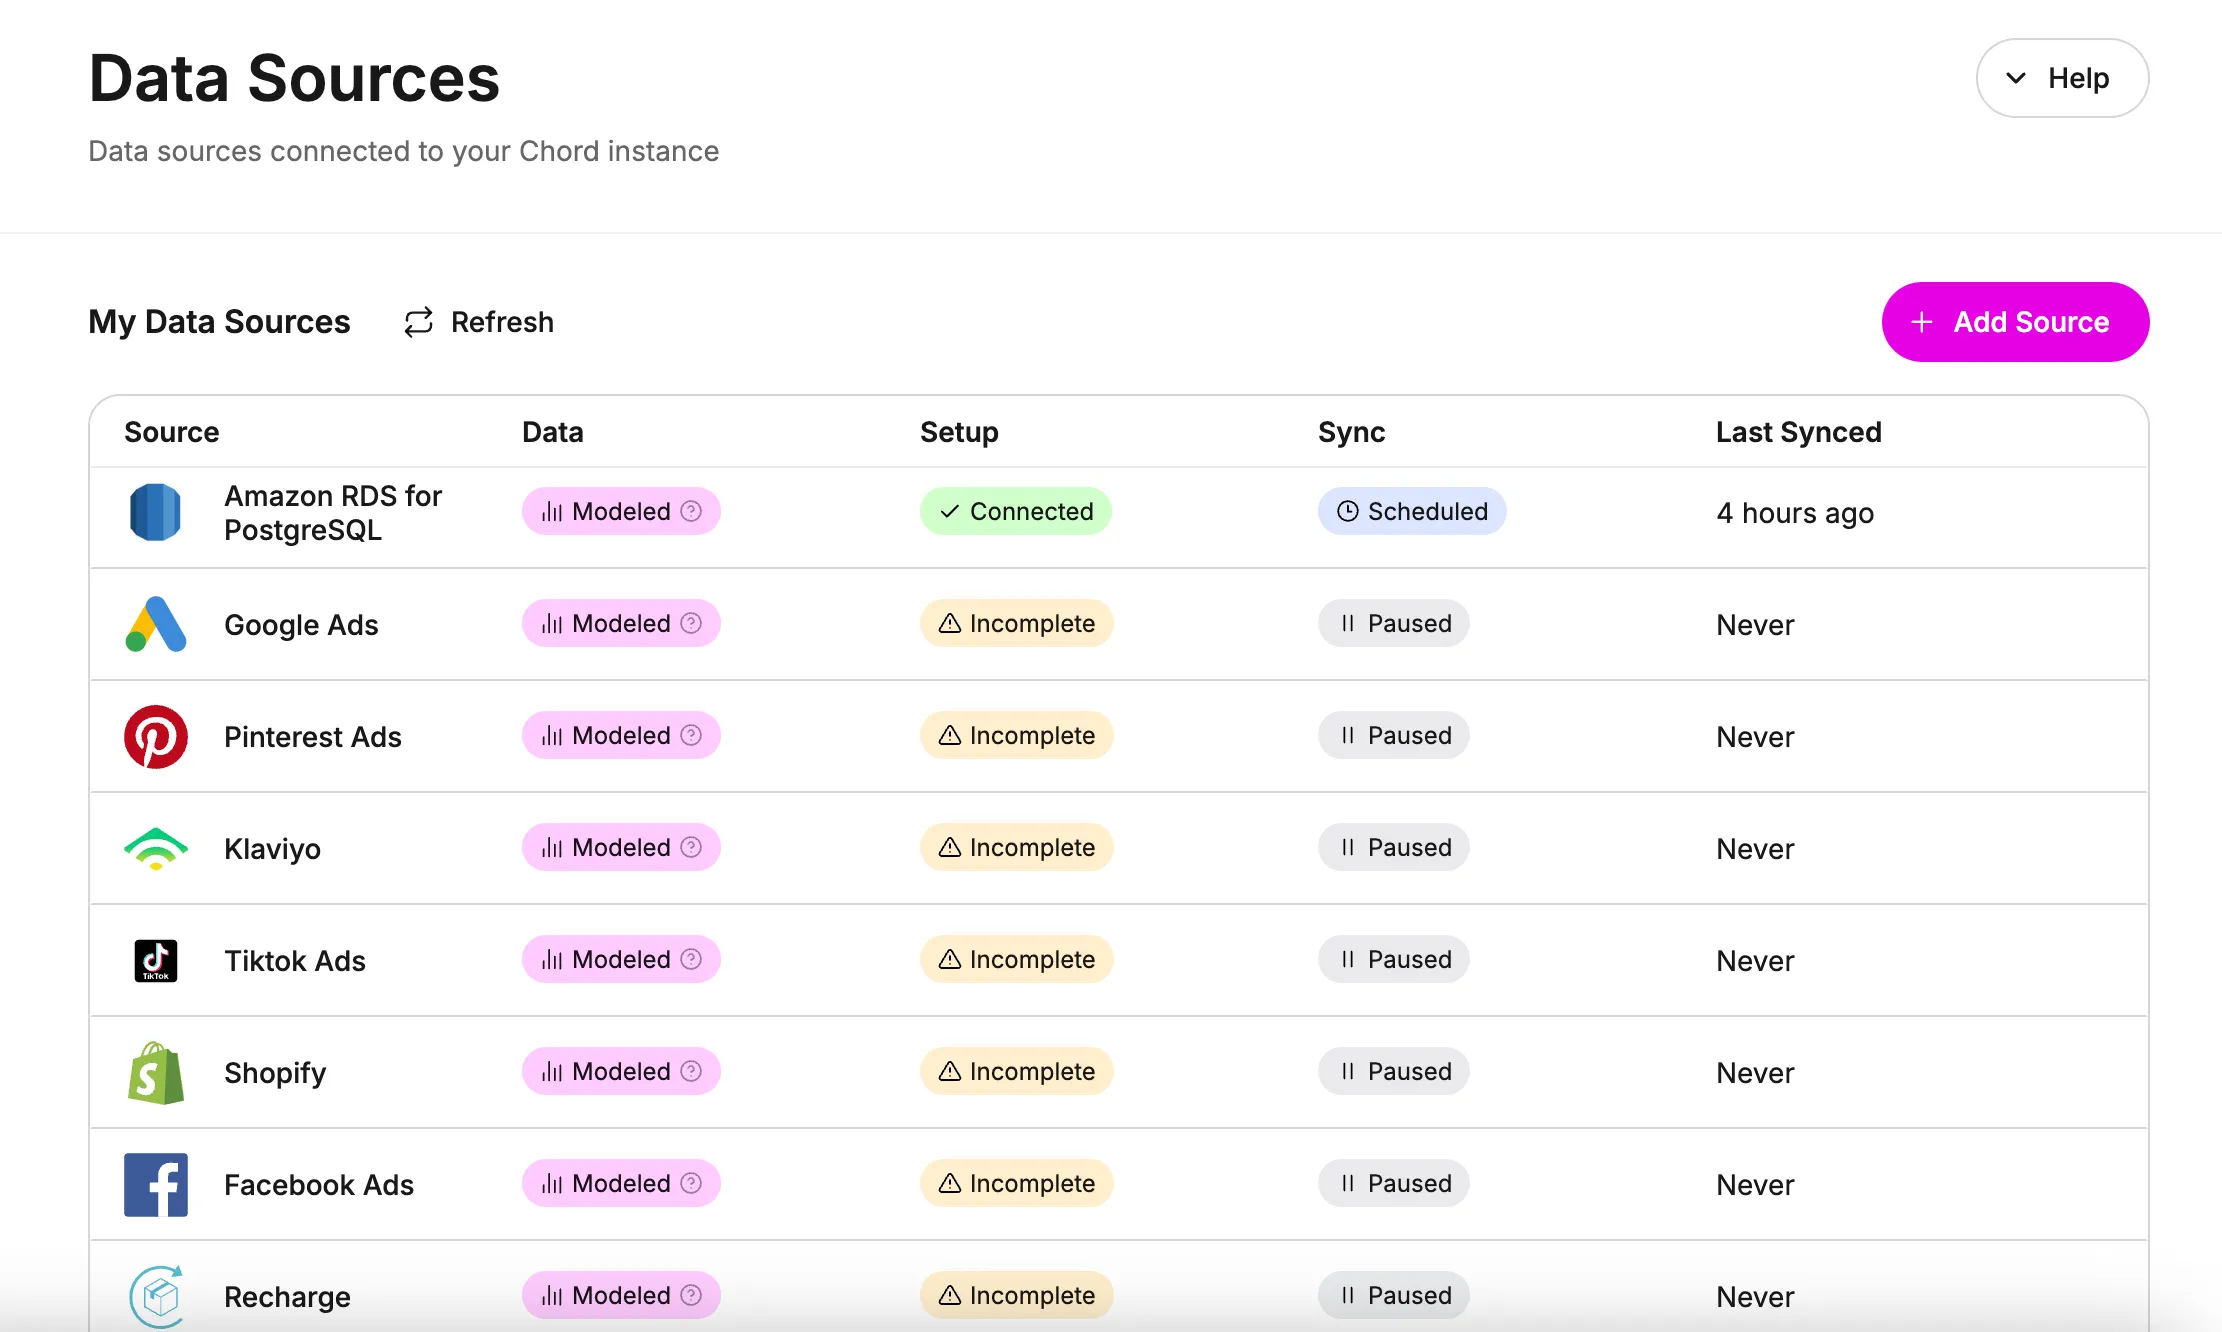Click the Shopify bag logo icon
The image size is (2222, 1332).
tap(156, 1073)
